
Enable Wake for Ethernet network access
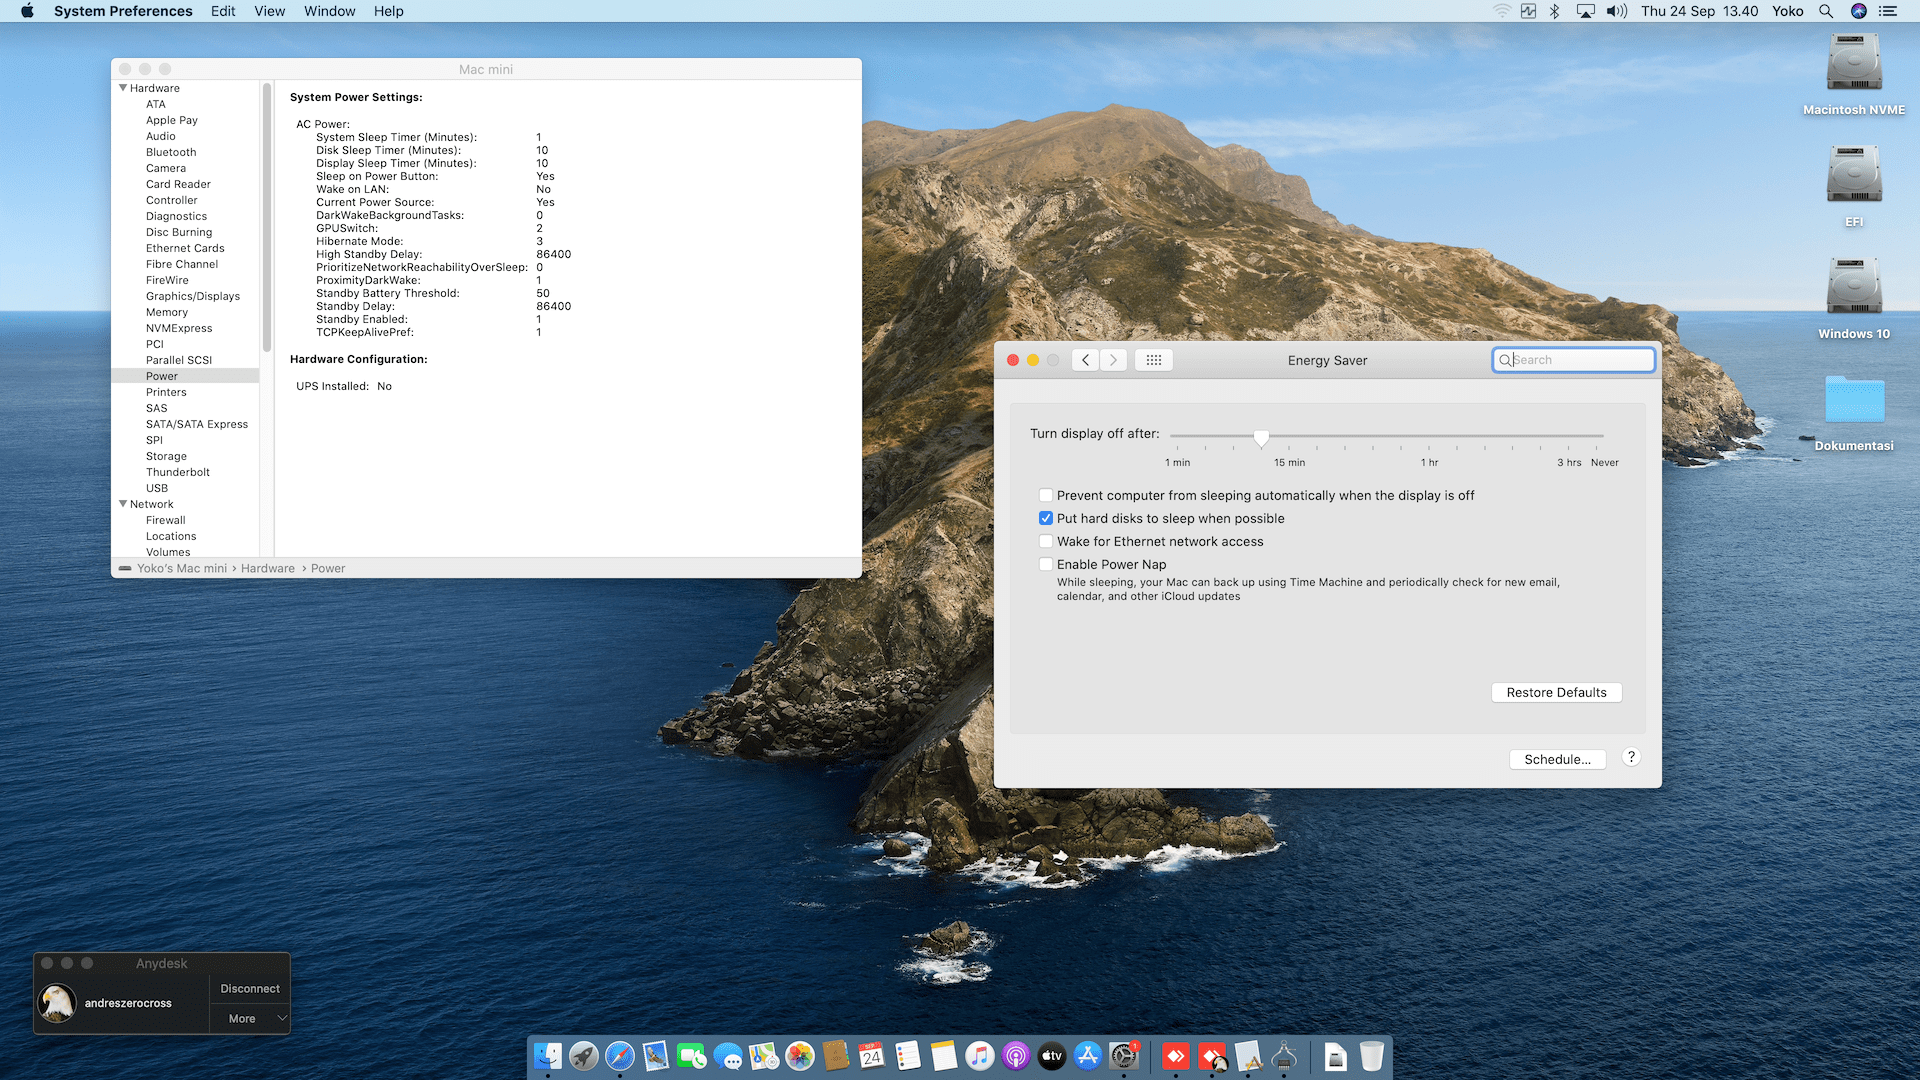click(x=1046, y=542)
